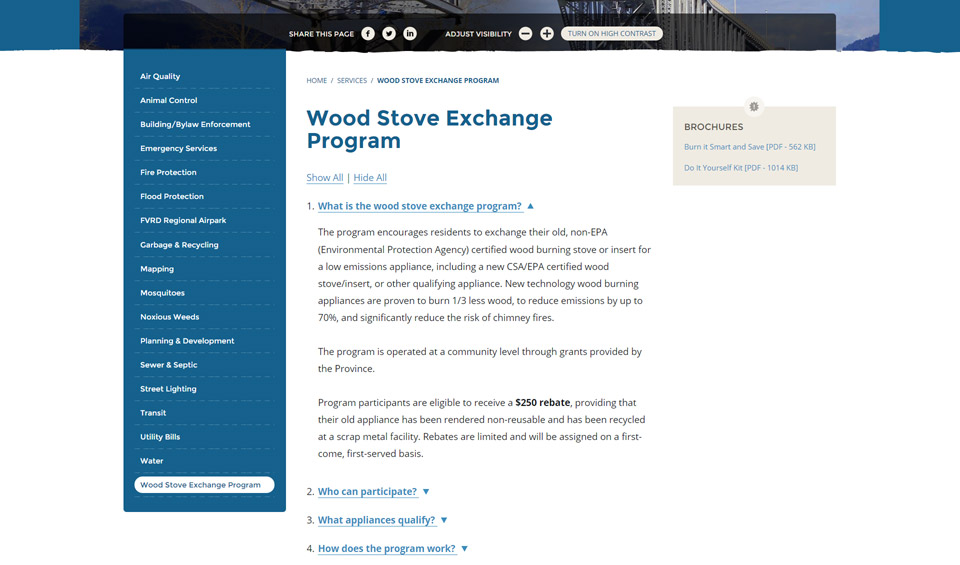Open Burn it Smart and Save PDF
Screen dimensions: 960x565
point(749,147)
